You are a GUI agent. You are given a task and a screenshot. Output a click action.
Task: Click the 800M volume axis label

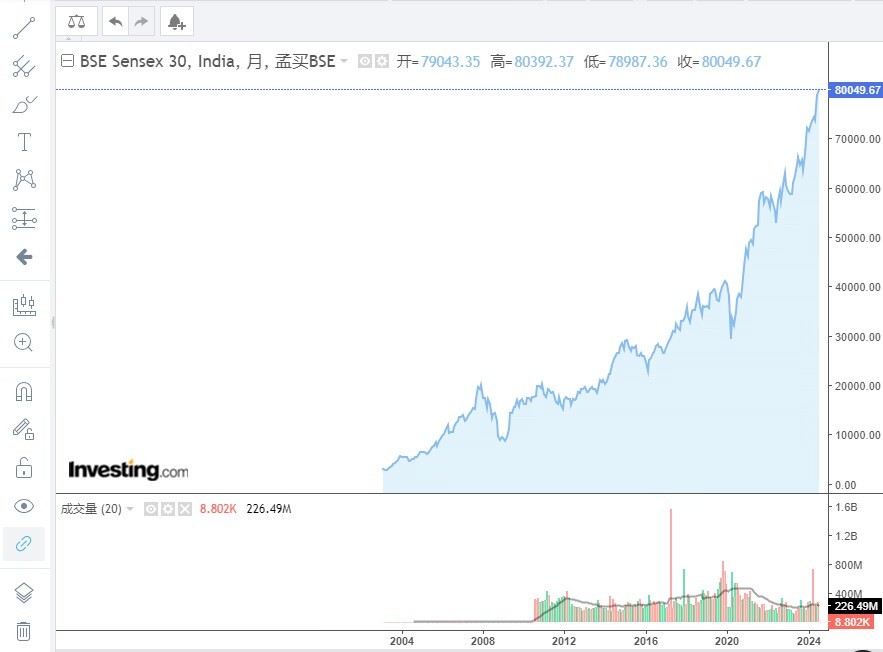click(849, 564)
